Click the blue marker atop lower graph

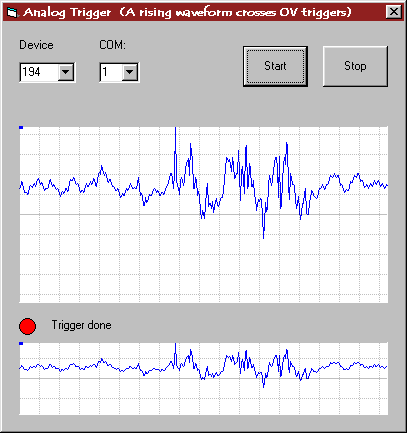(x=21, y=343)
